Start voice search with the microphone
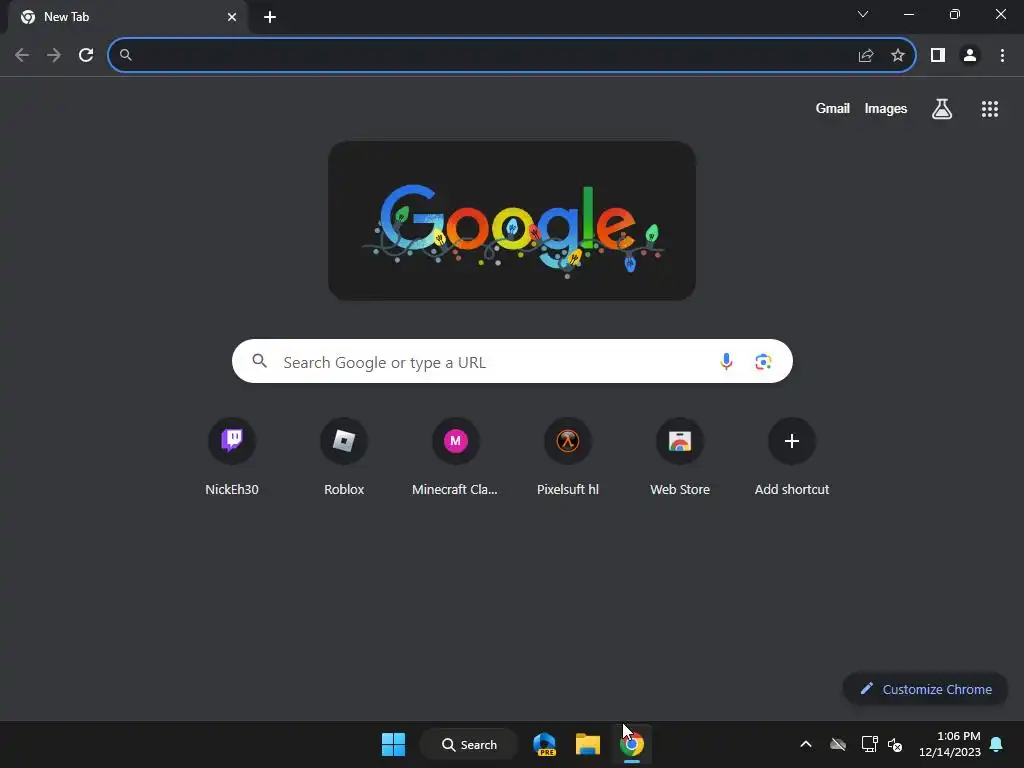This screenshot has width=1024, height=768. click(x=726, y=361)
